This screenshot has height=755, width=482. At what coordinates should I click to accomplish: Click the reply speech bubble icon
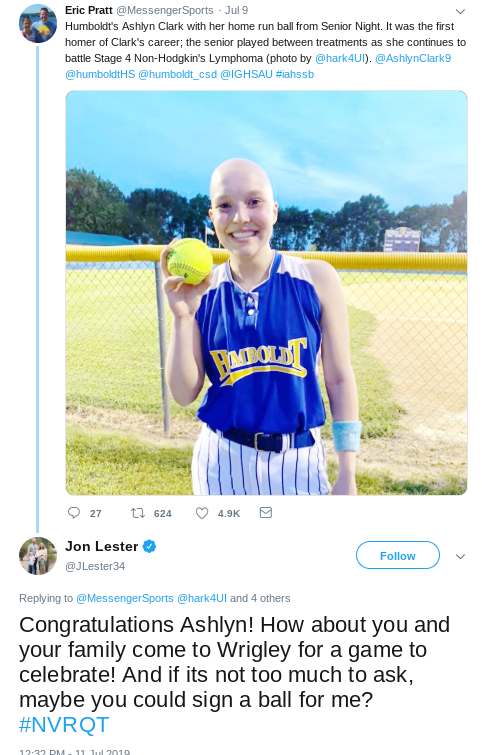coord(74,513)
